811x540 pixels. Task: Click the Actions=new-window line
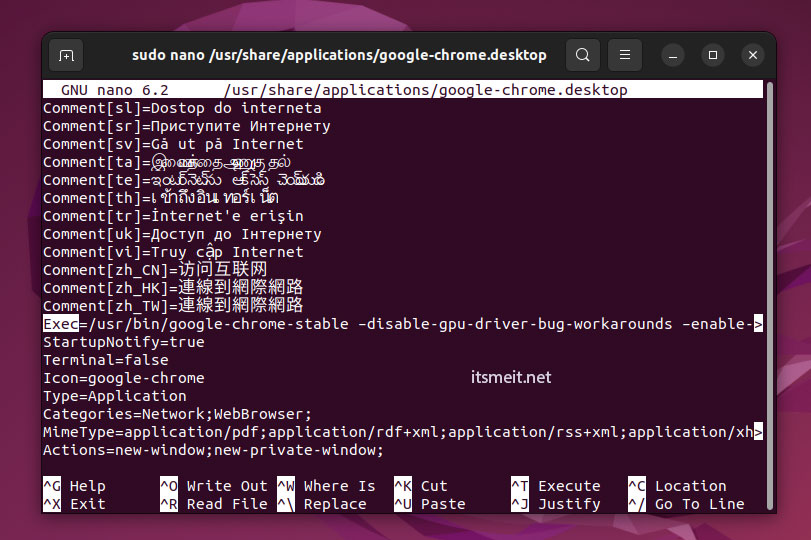coord(212,450)
